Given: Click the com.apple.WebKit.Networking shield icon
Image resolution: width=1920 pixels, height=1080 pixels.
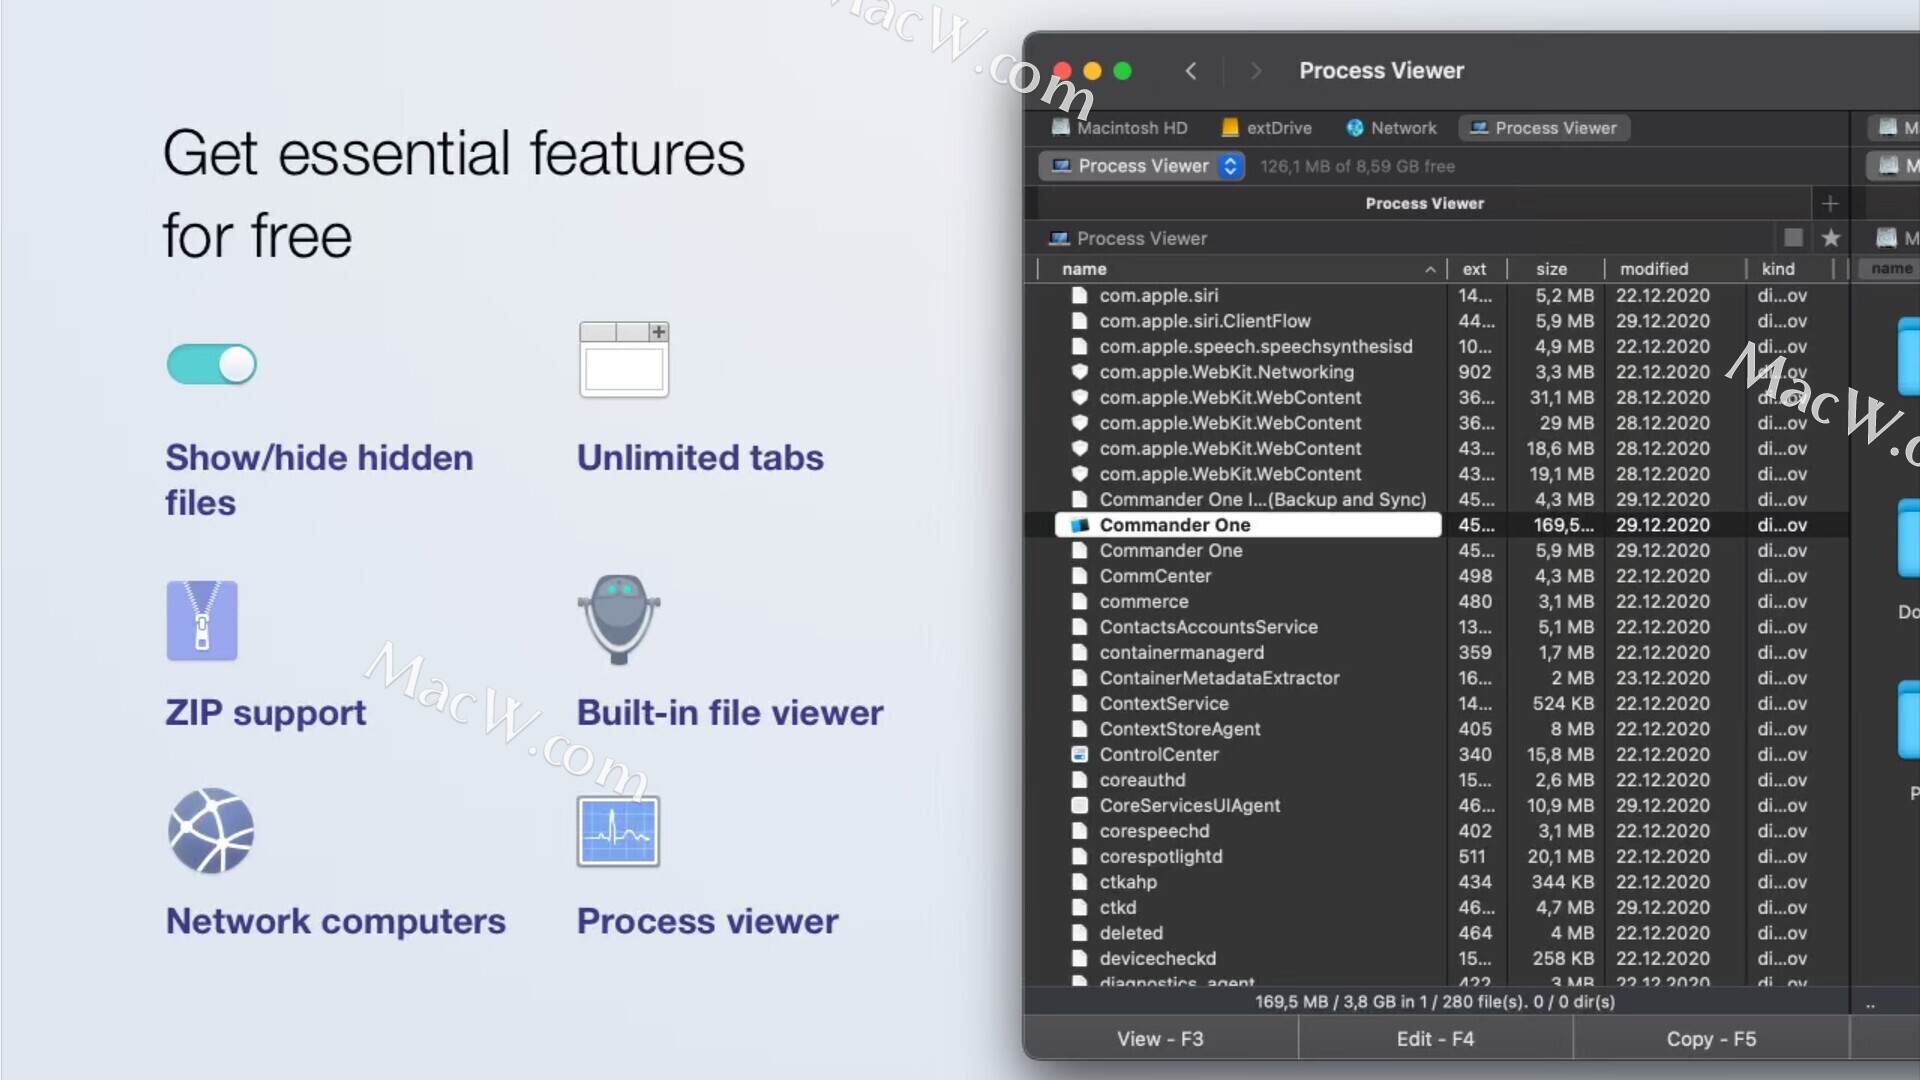Looking at the screenshot, I should tap(1079, 372).
